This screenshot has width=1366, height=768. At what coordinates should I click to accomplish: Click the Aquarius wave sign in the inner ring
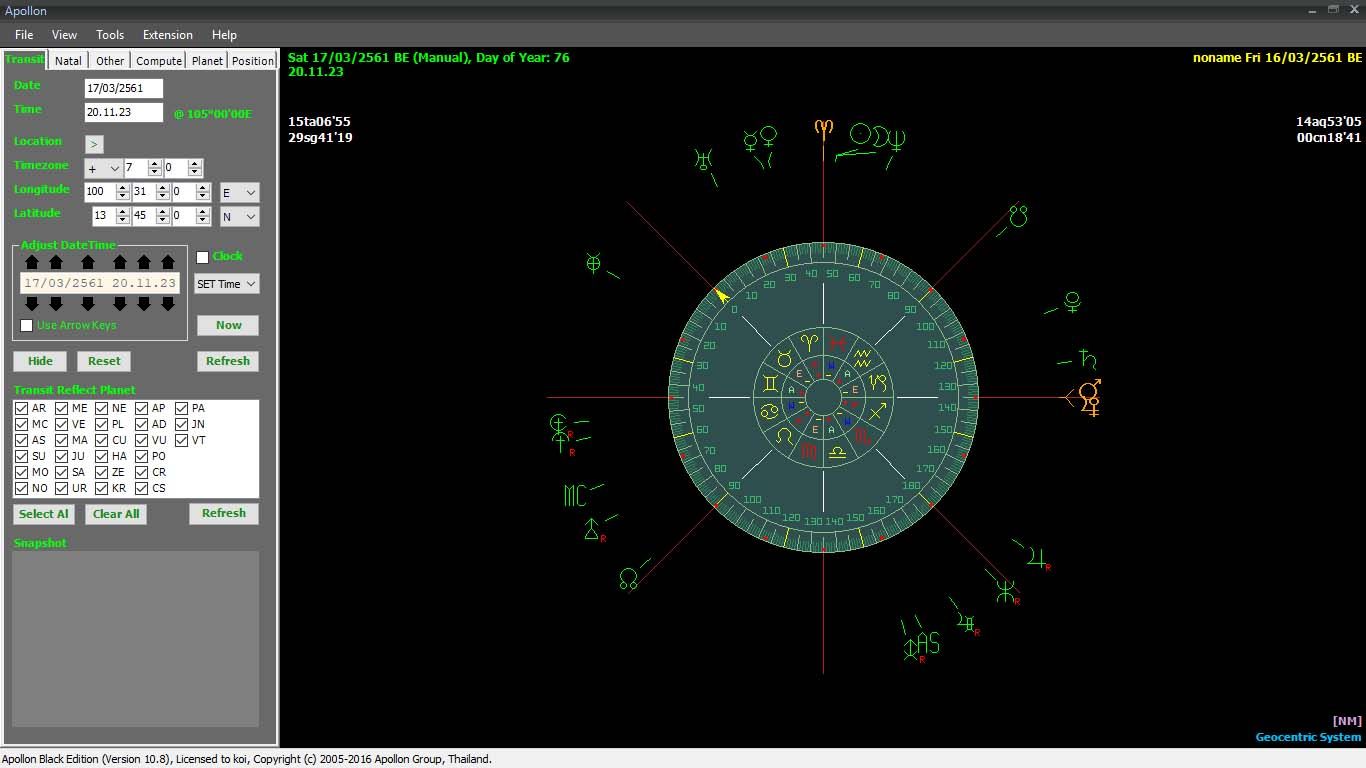point(863,357)
